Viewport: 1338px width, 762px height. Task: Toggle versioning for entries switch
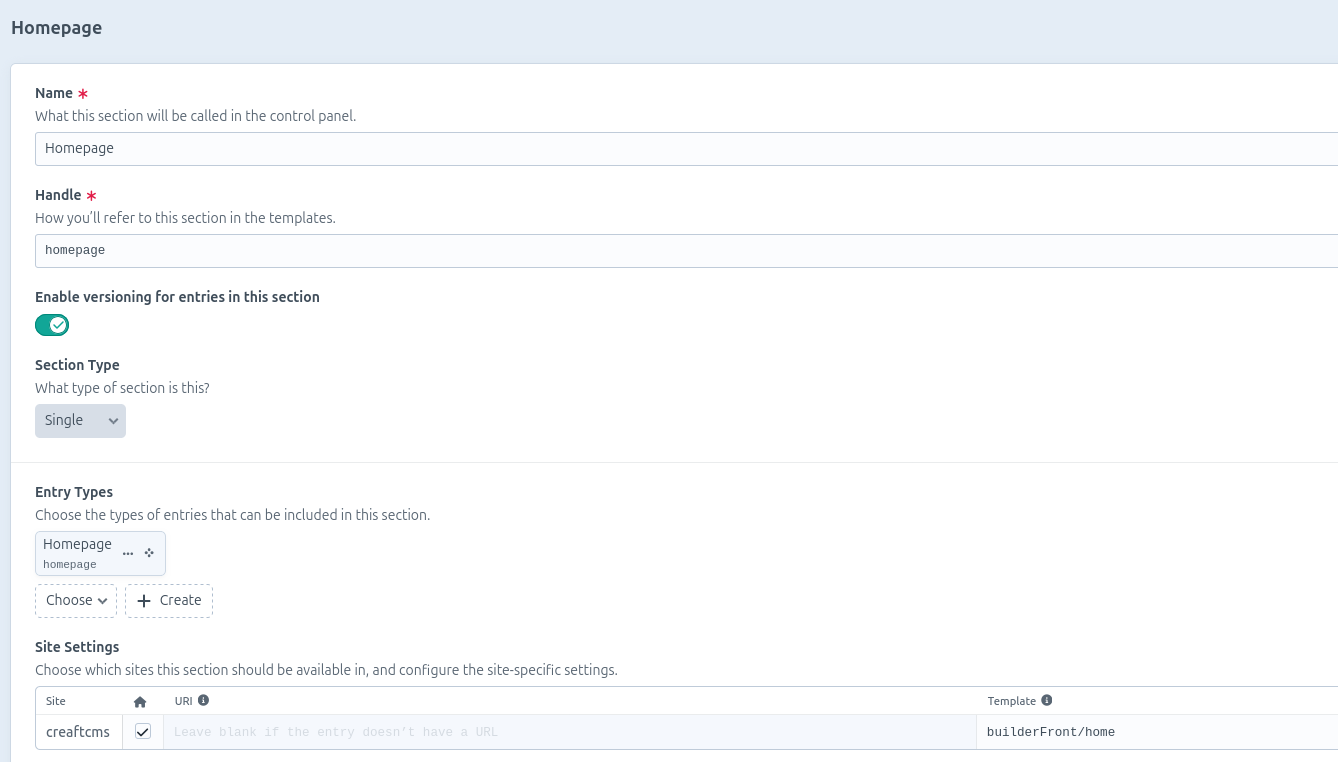(x=52, y=325)
